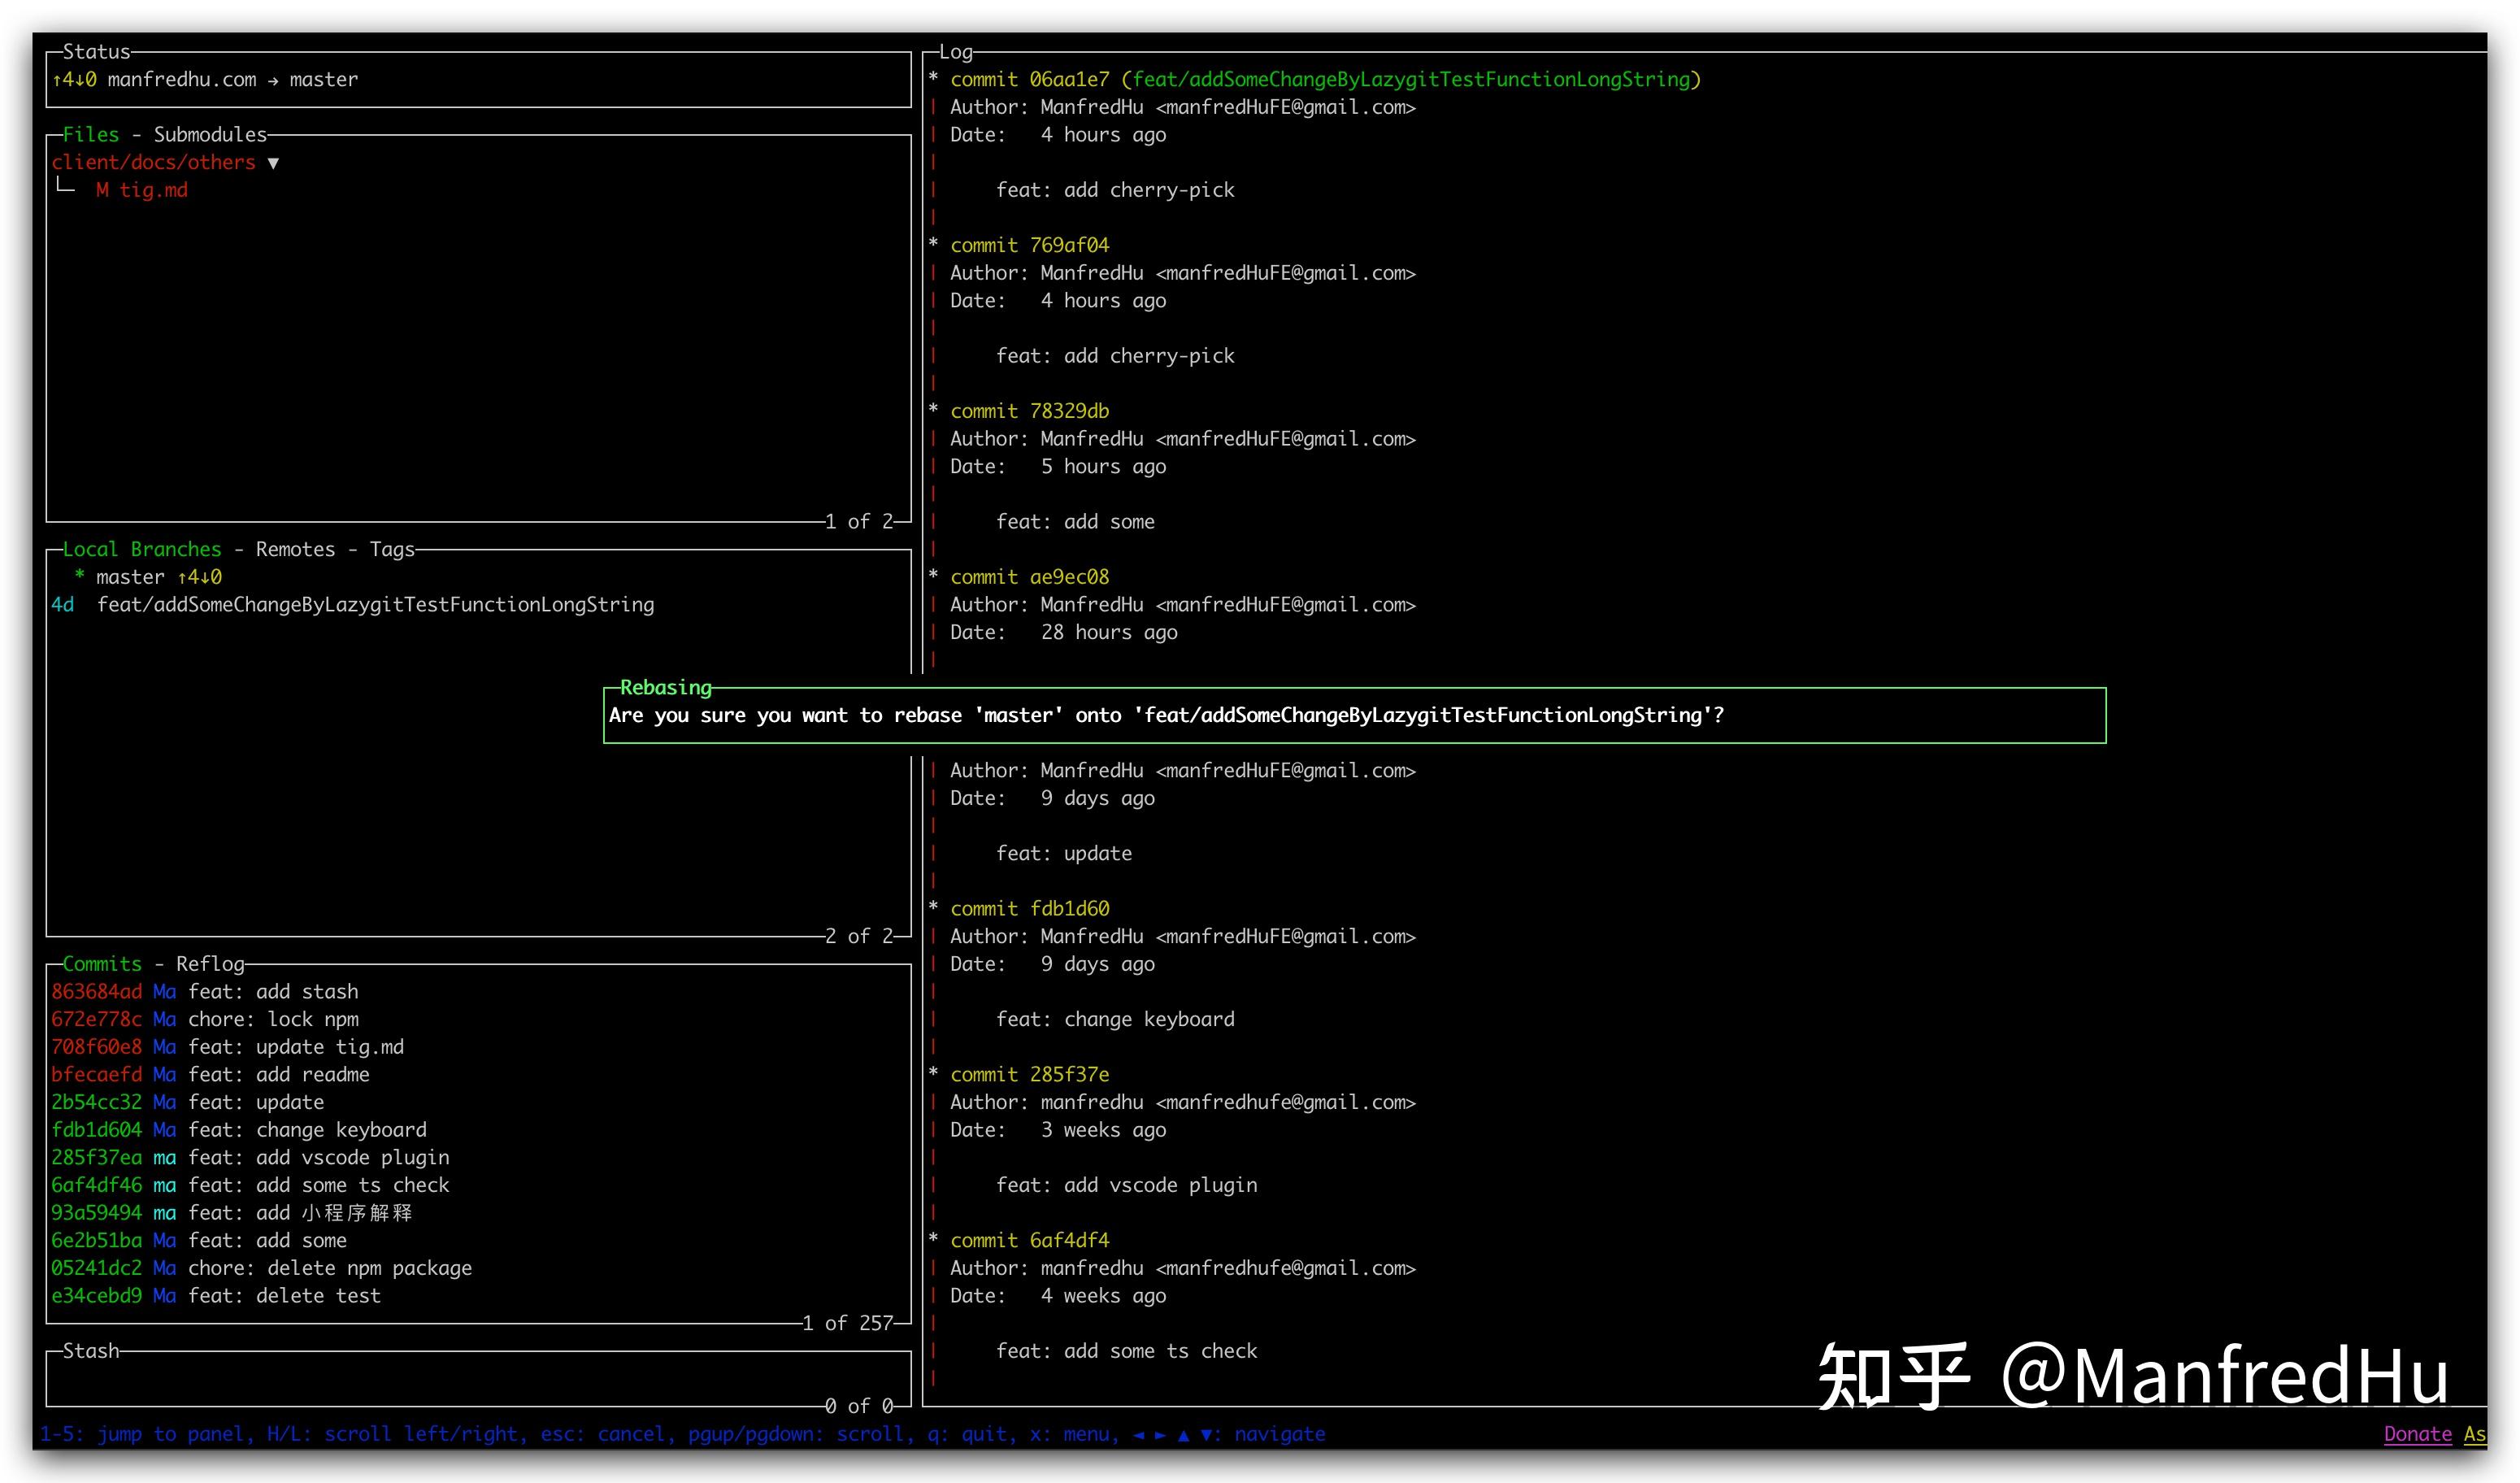
Task: Open the Donate link
Action: point(2417,1433)
